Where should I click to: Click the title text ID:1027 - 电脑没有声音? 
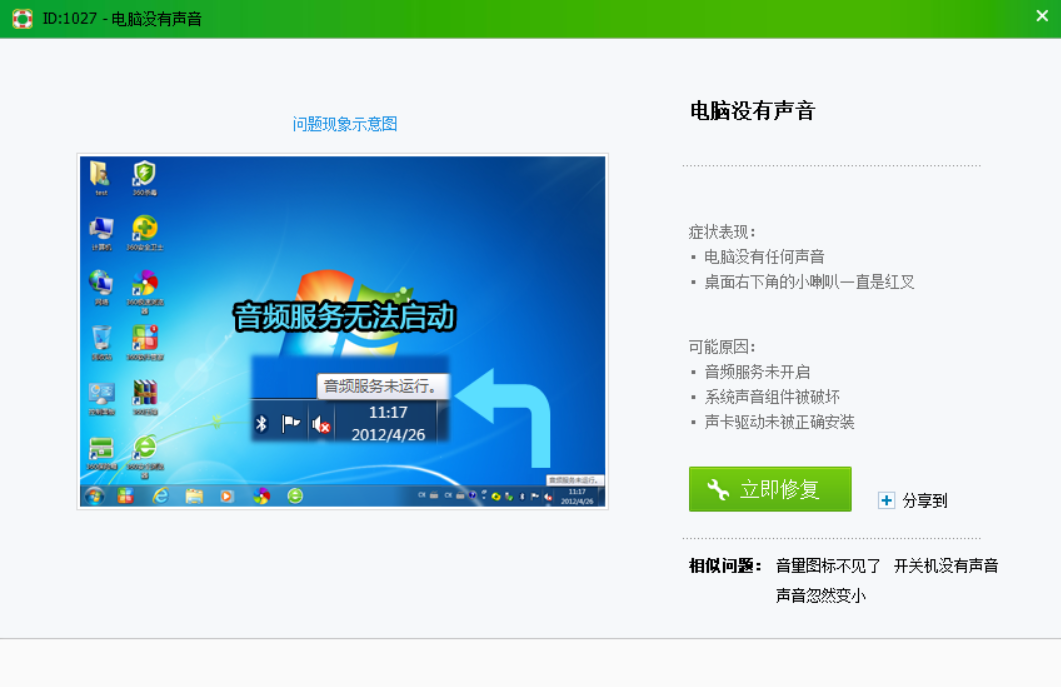(x=122, y=19)
